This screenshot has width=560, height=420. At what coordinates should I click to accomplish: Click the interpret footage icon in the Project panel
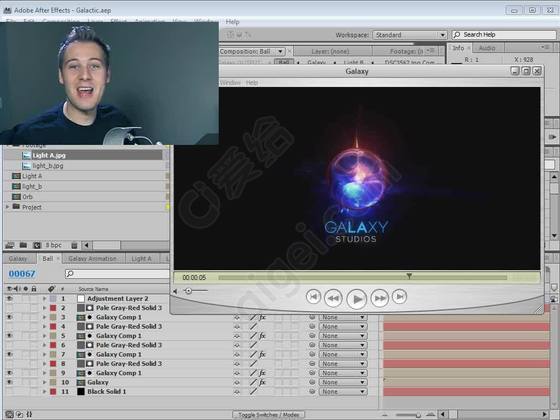[x=10, y=245]
